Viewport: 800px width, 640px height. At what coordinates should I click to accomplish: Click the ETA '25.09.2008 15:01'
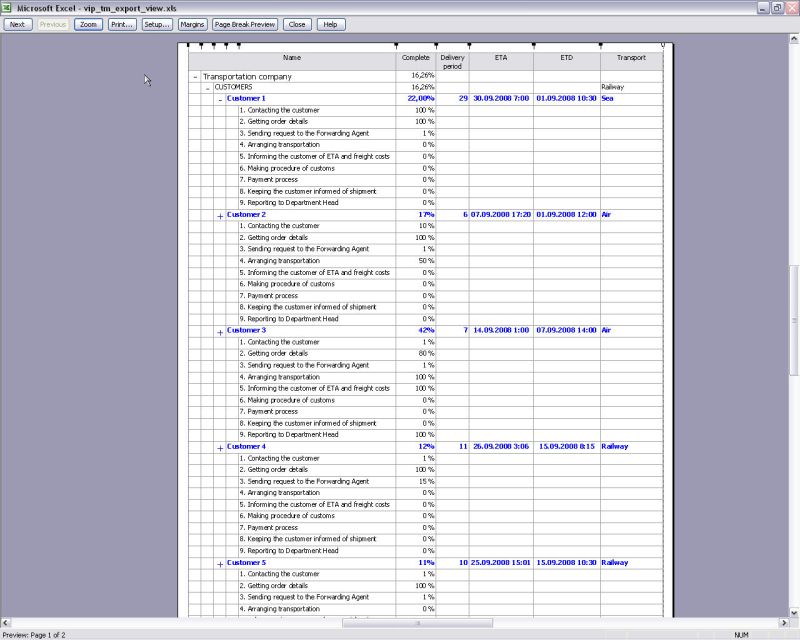point(501,562)
